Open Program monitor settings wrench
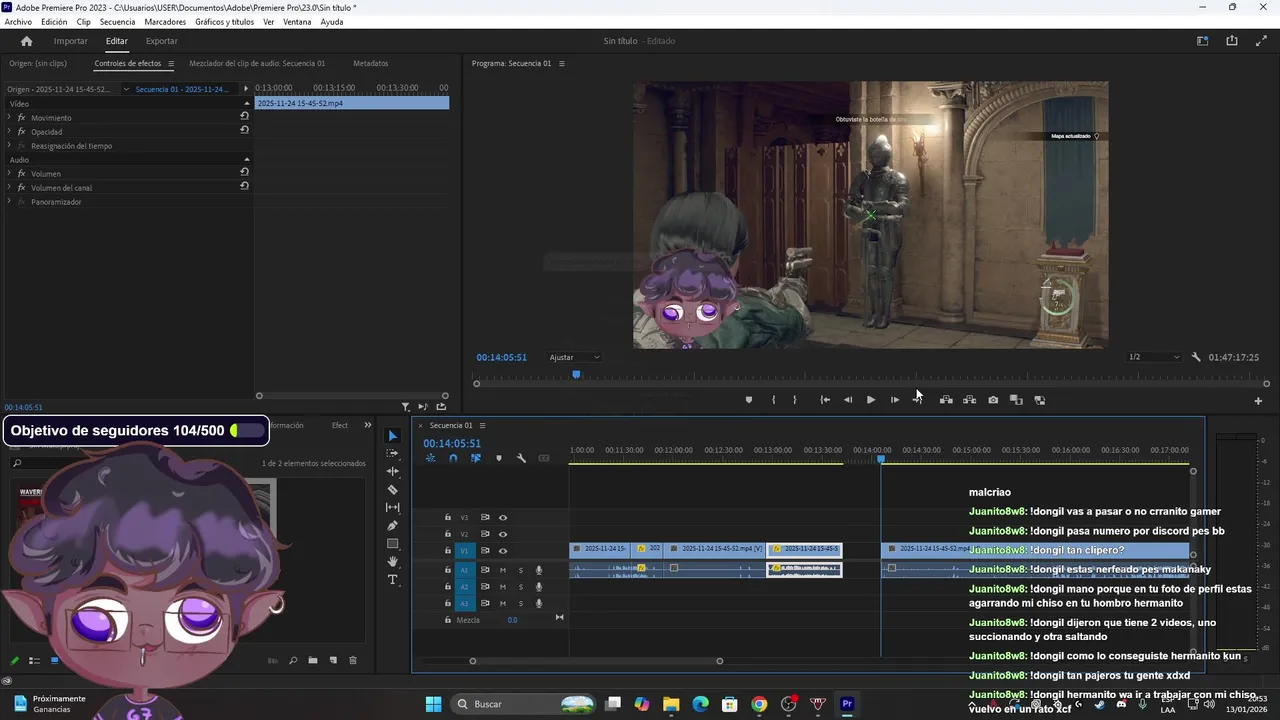 (x=1196, y=357)
